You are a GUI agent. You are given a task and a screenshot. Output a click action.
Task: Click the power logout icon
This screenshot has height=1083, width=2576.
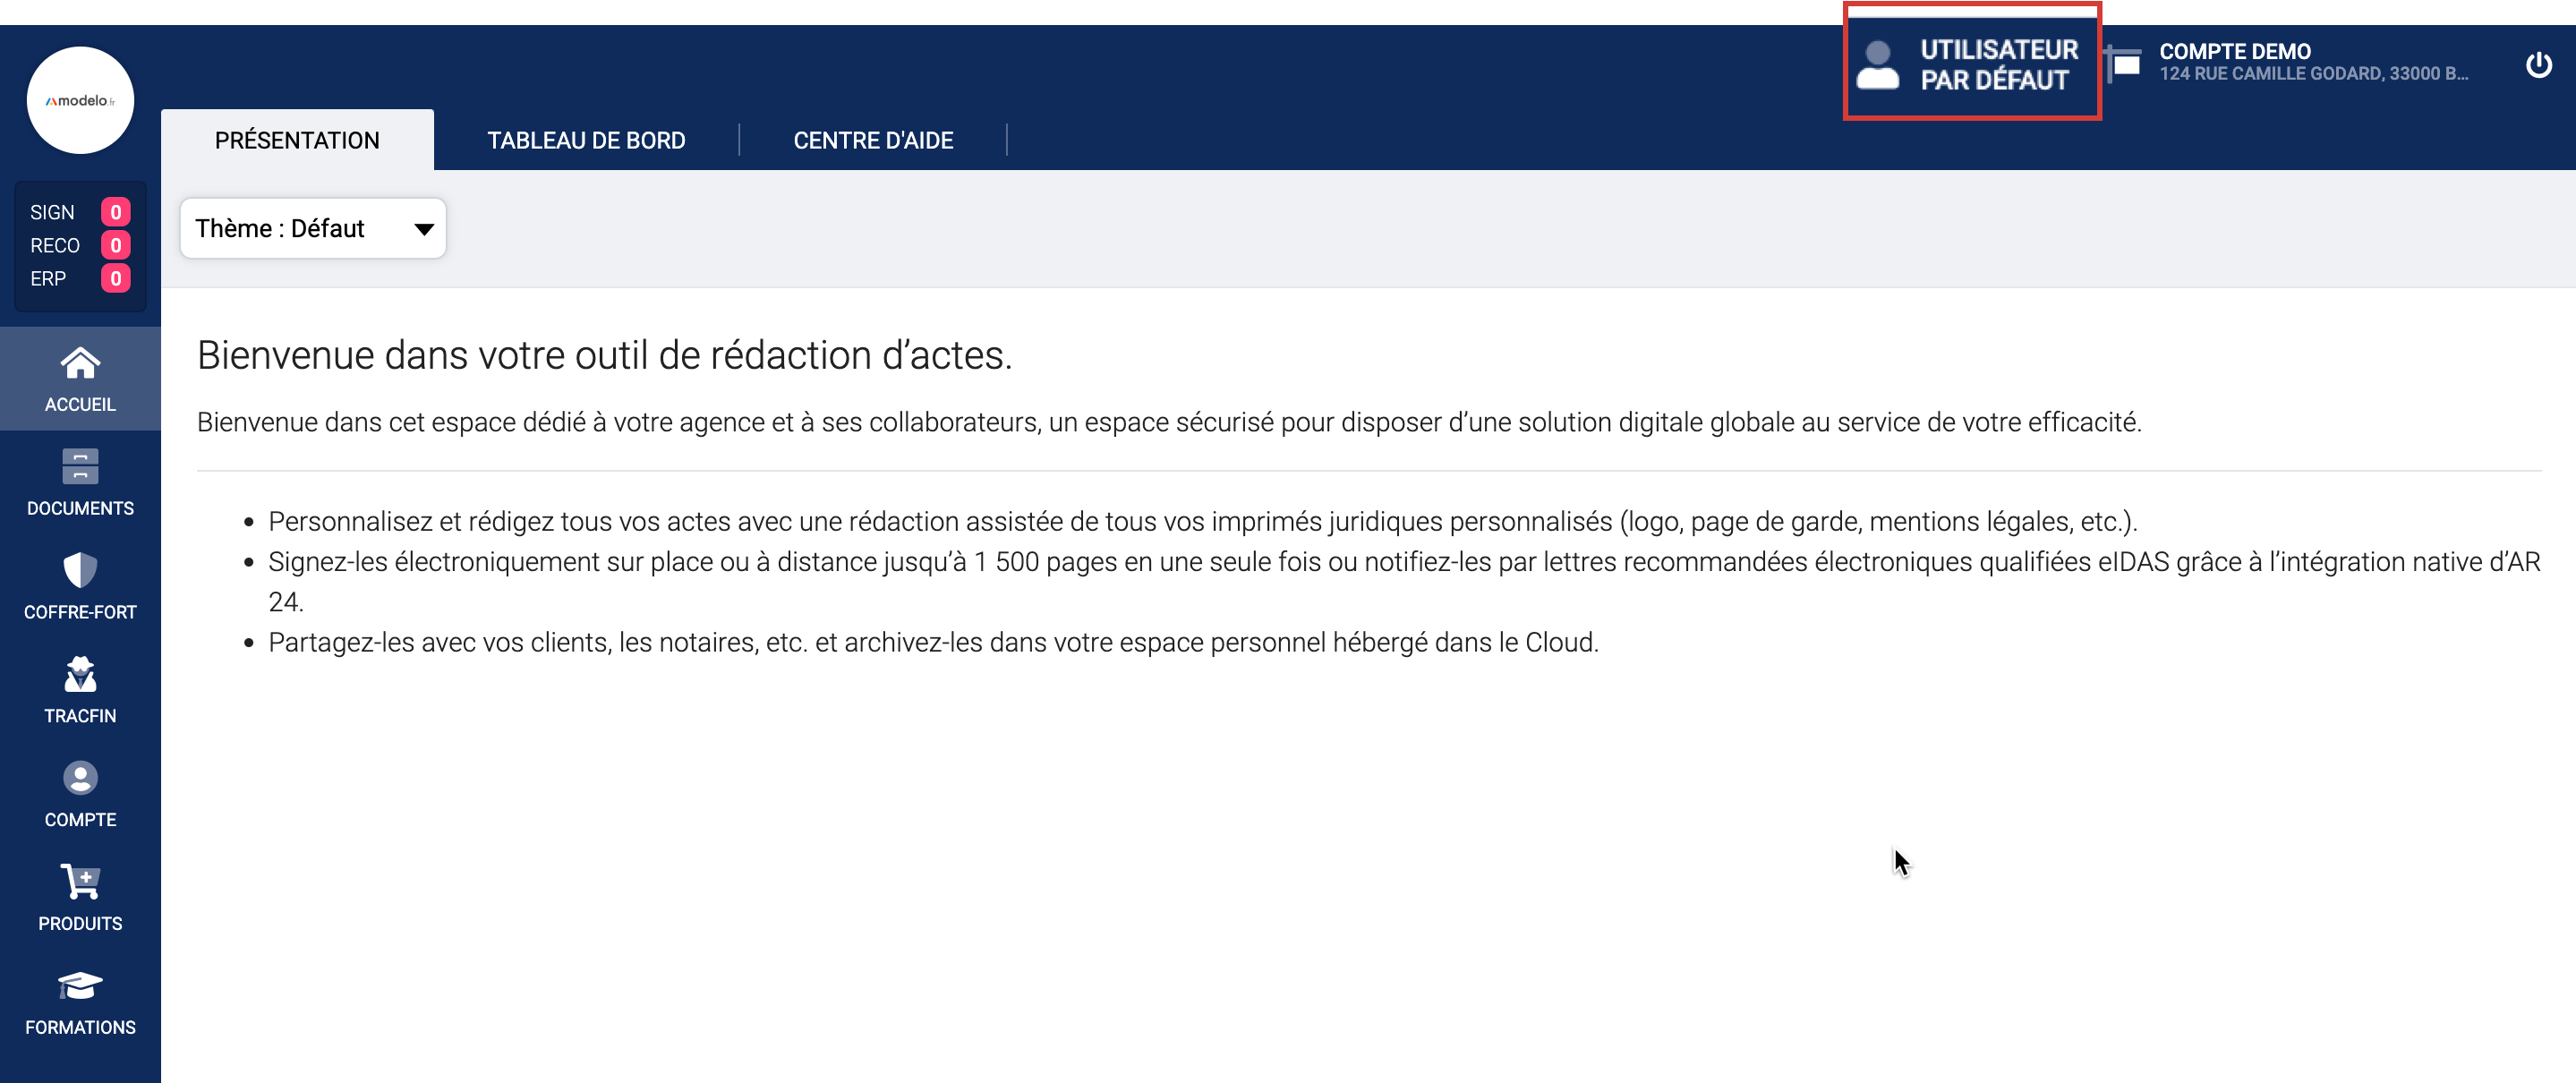pos(2538,65)
